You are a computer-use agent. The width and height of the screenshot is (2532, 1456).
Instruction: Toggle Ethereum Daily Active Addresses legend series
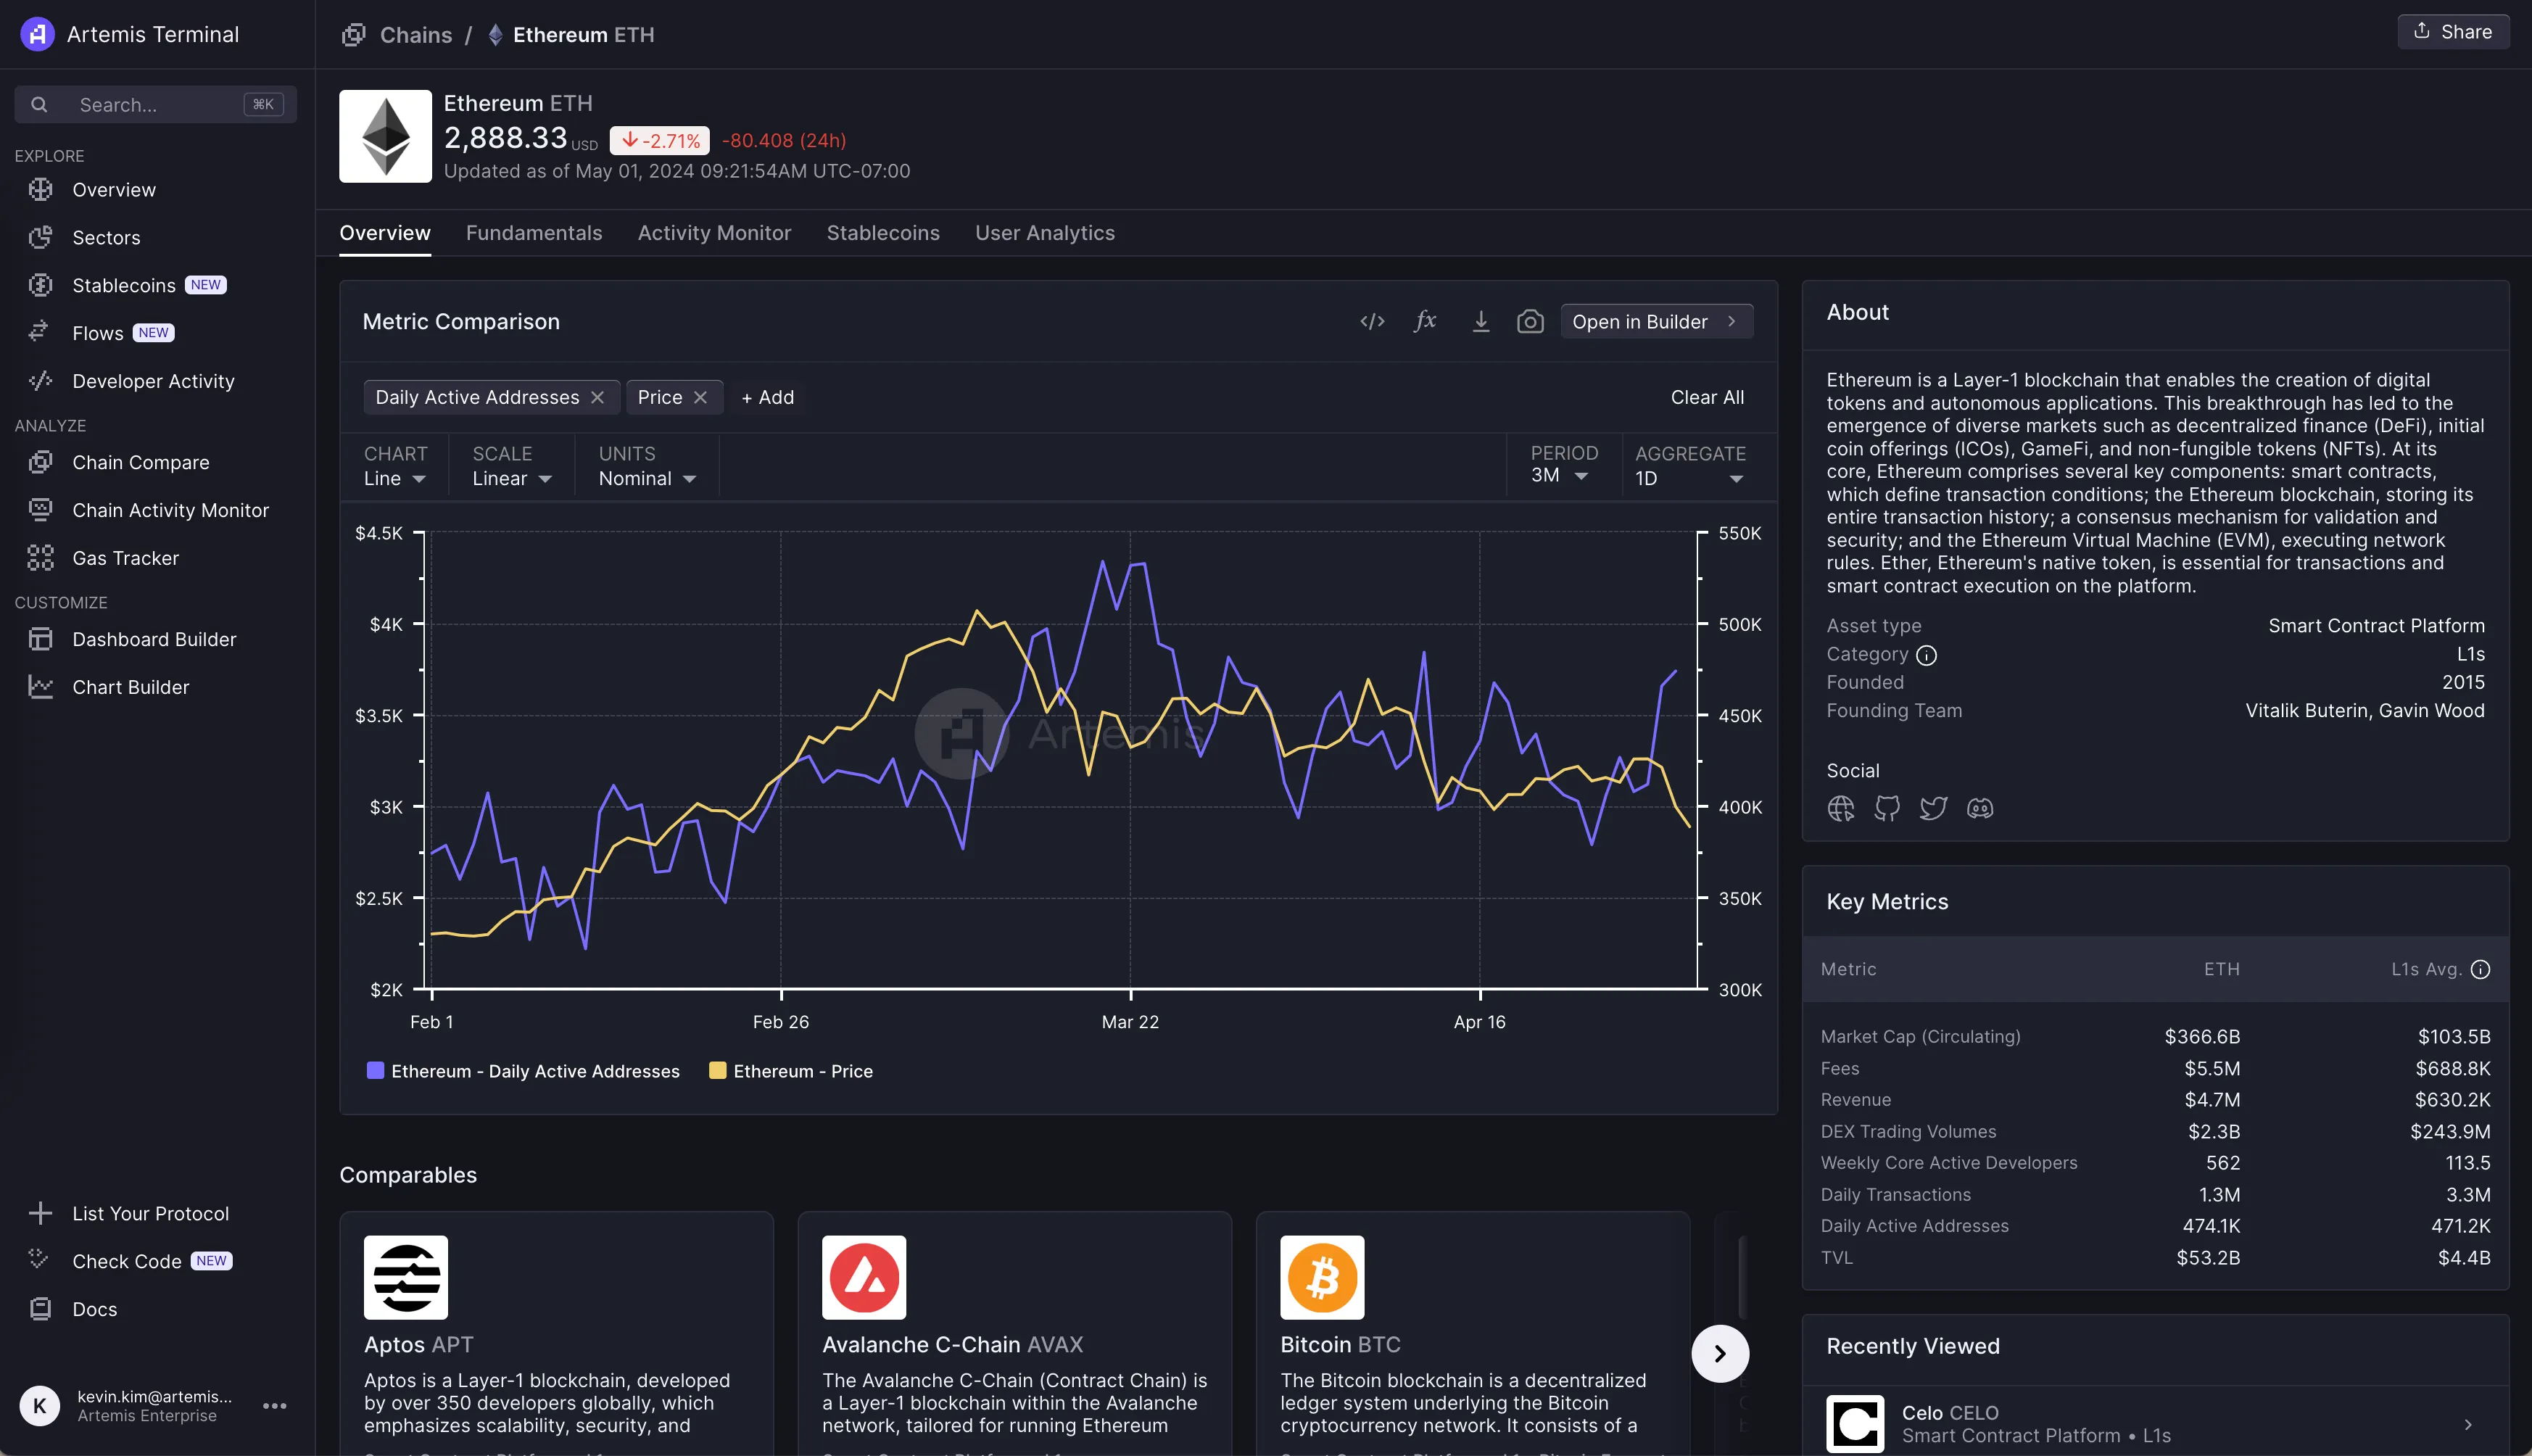(523, 1071)
